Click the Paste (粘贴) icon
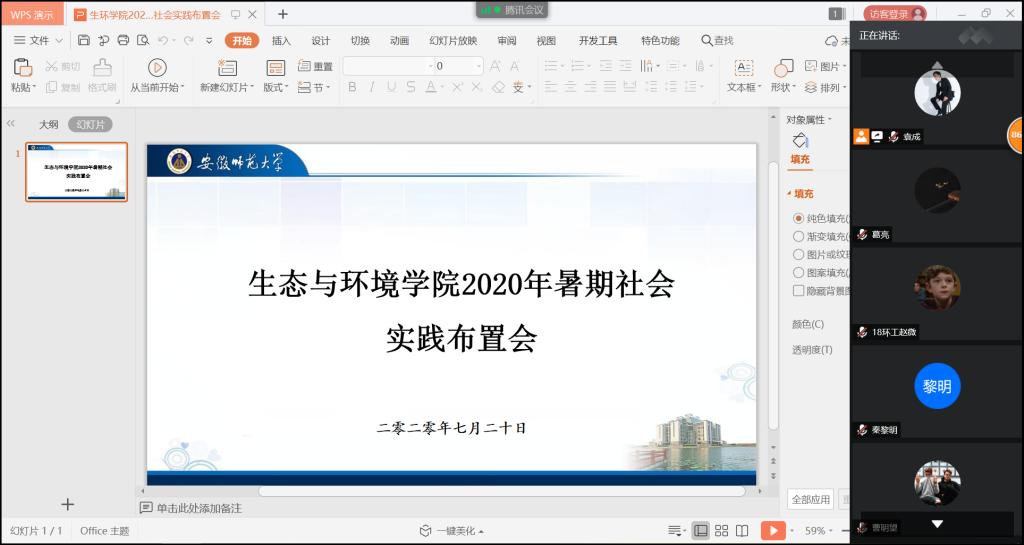 [x=22, y=67]
